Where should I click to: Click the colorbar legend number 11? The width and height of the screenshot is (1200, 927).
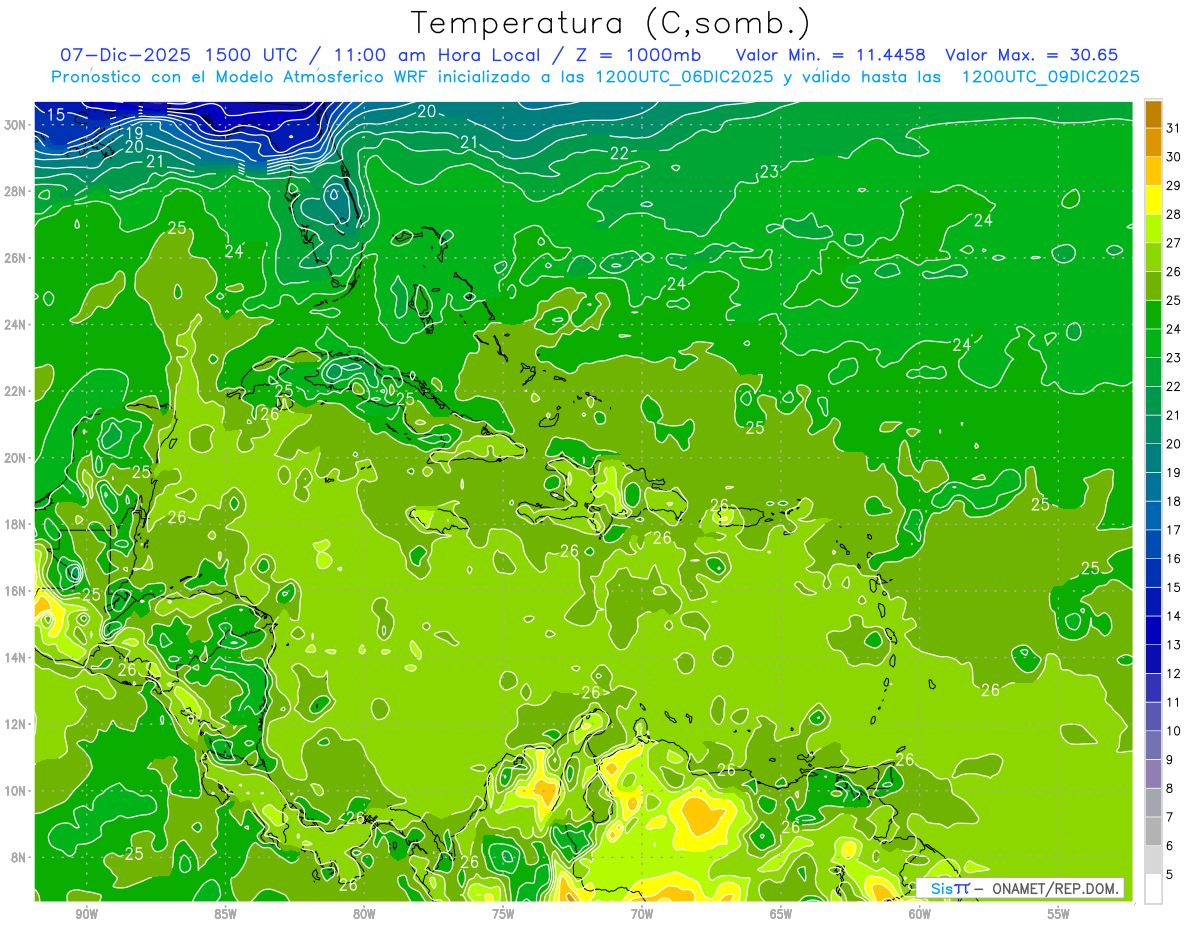(x=1174, y=702)
